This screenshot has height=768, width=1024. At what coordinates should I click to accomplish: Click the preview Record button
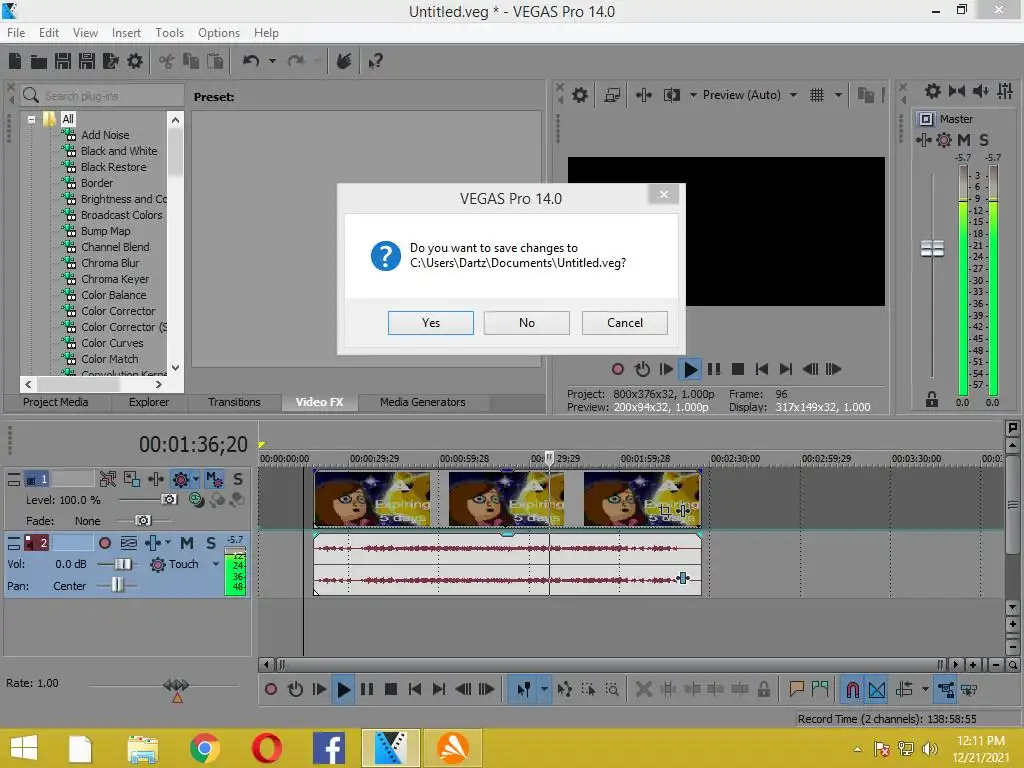click(x=618, y=370)
